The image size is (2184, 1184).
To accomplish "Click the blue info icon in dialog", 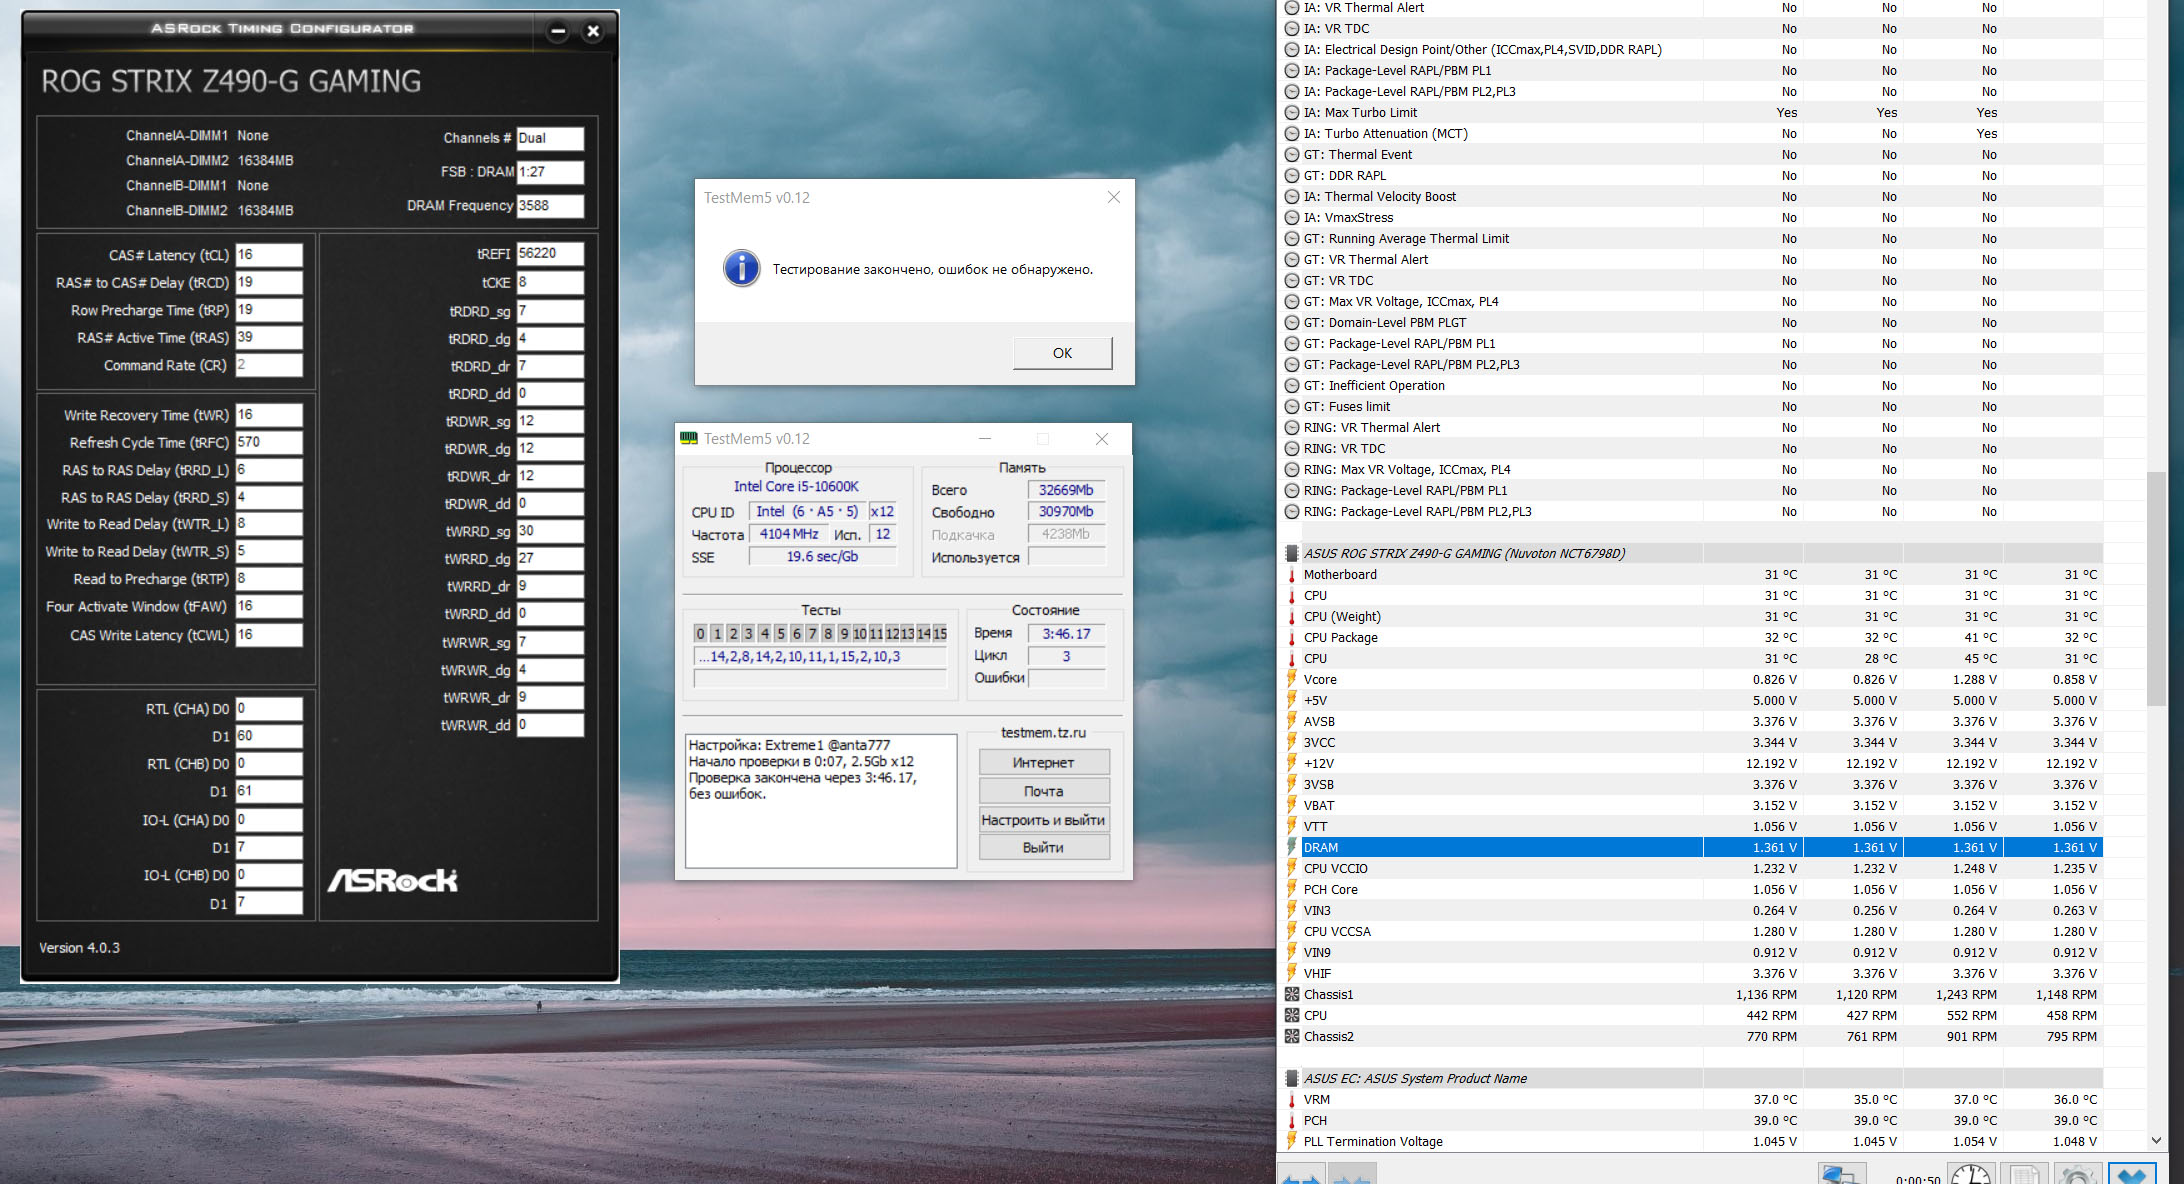I will pos(741,268).
